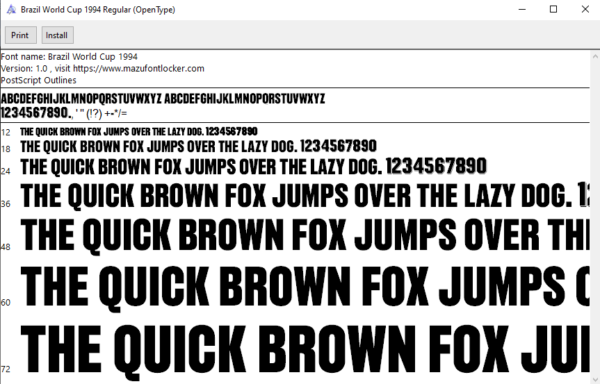The width and height of the screenshot is (600, 384).
Task: Click the 1234567890 digits and punctuation sample line
Action: point(64,113)
